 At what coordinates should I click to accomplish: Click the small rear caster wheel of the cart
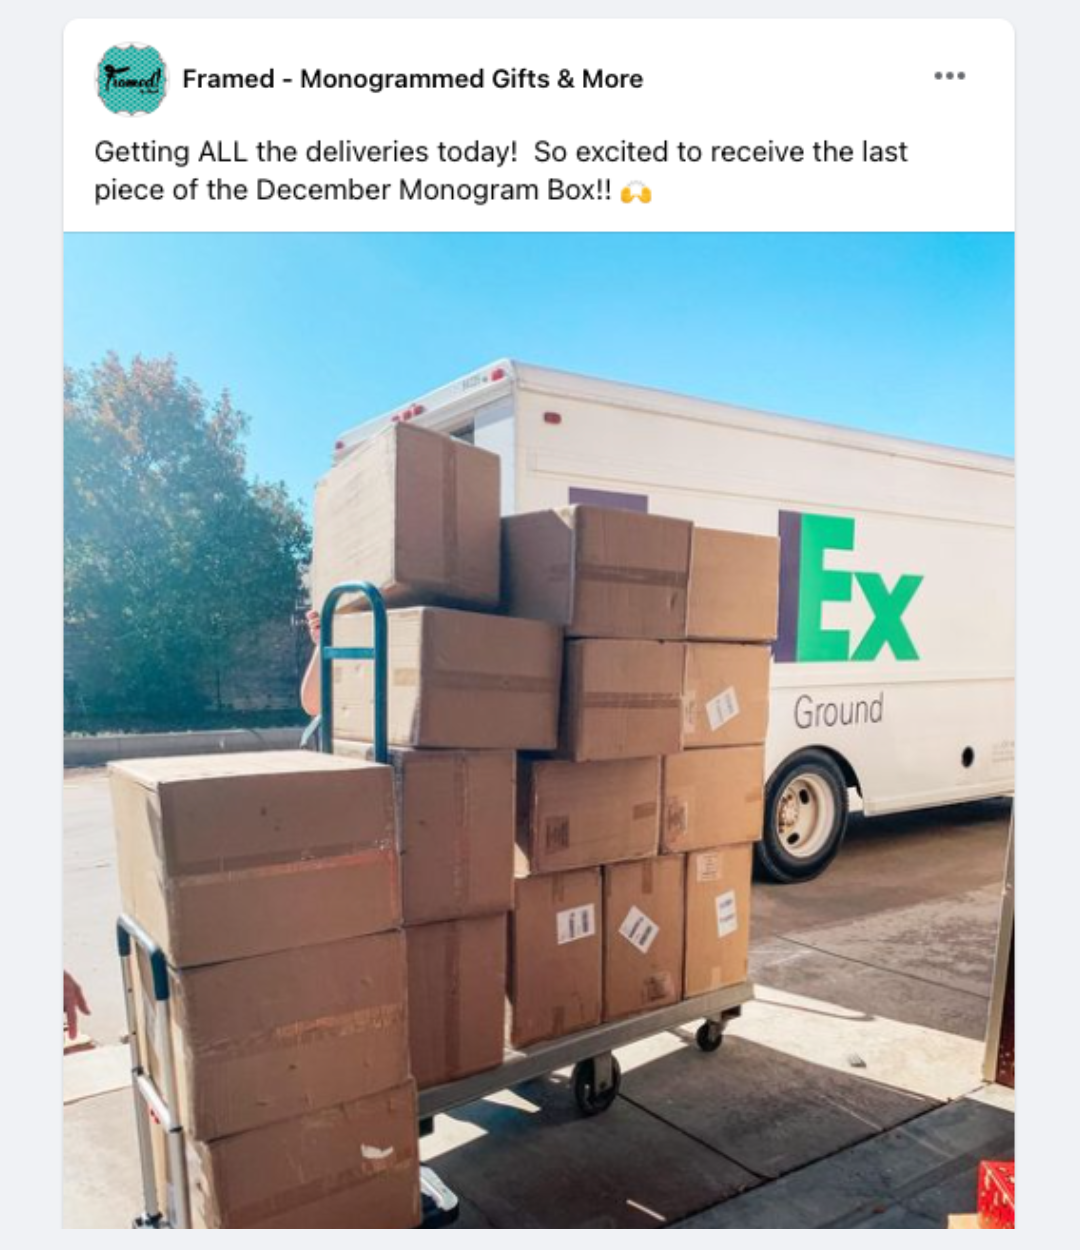pyautogui.click(x=709, y=1035)
